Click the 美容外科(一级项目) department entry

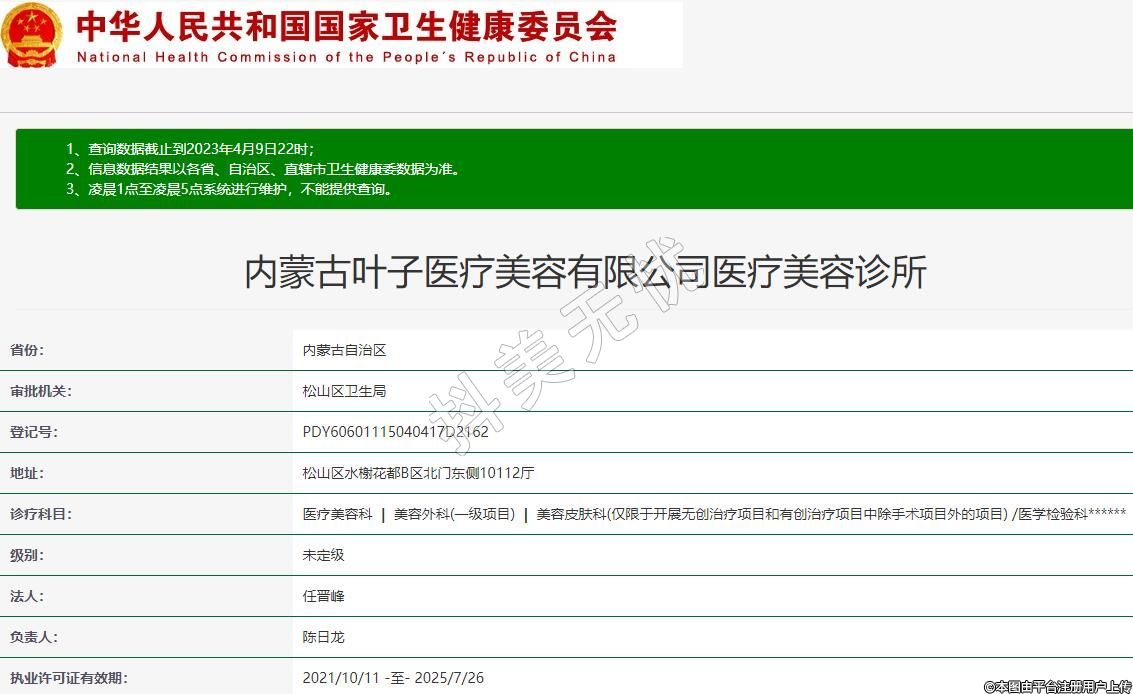pyautogui.click(x=454, y=514)
